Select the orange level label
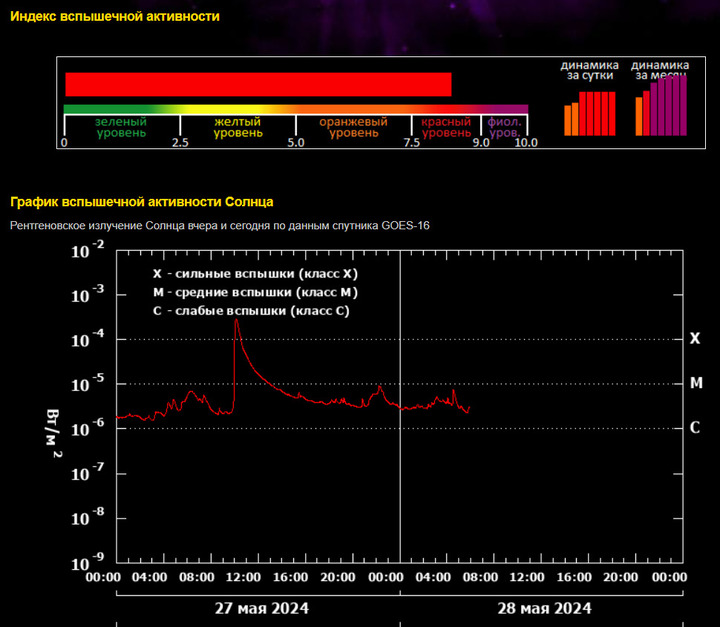720x627 pixels. tap(353, 127)
